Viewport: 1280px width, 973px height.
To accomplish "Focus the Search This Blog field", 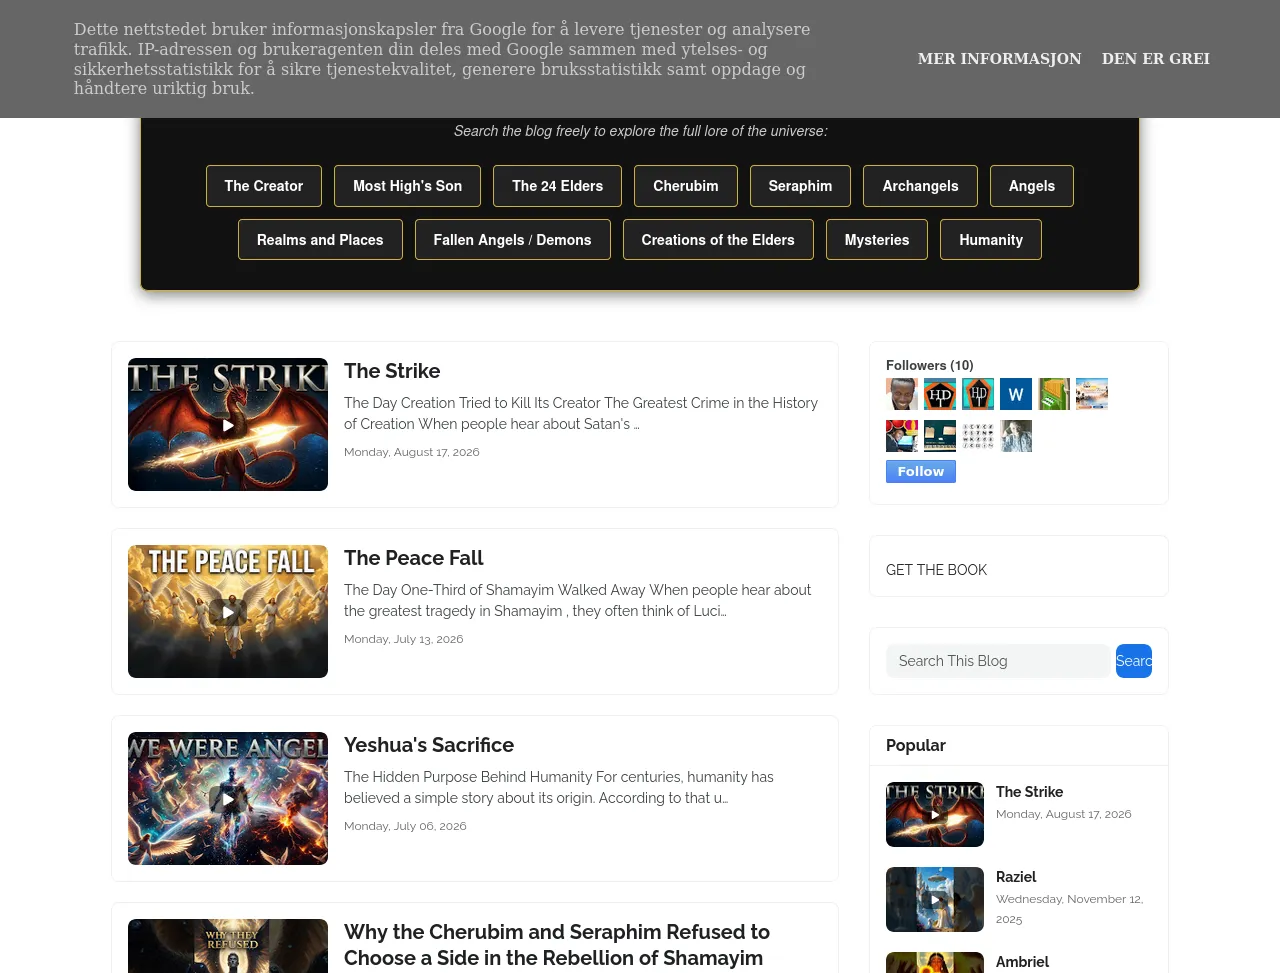I will pos(998,661).
